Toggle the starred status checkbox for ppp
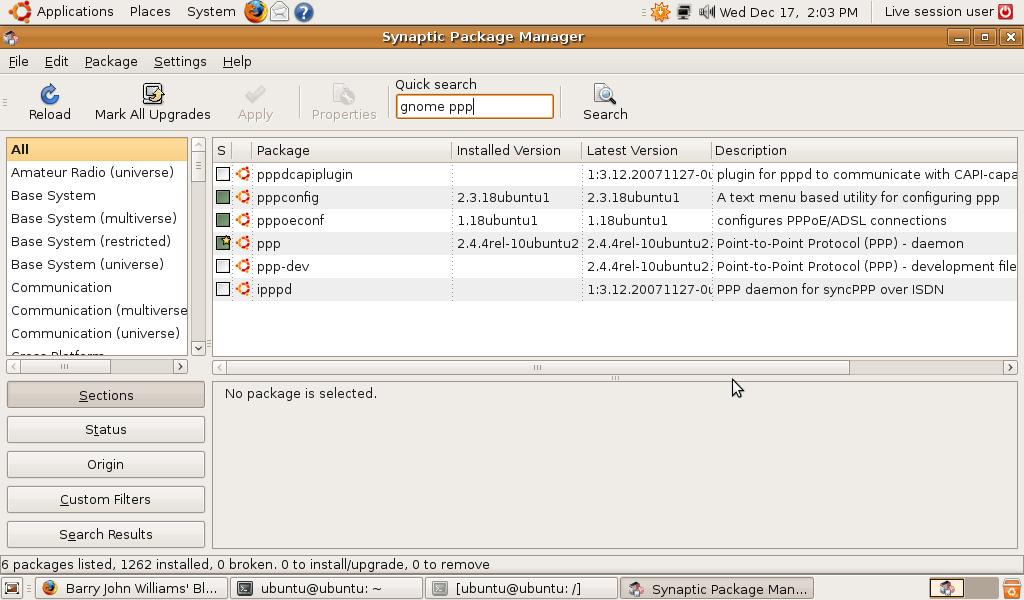The image size is (1024, 600). [223, 243]
